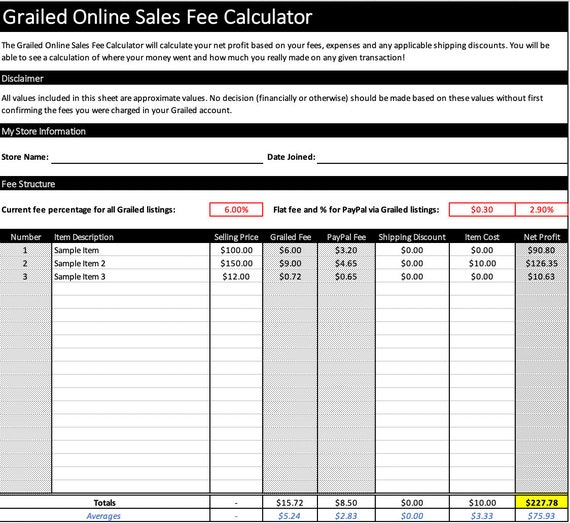Select the 2.90% PayPal percentage cell
Image resolution: width=570 pixels, height=523 pixels.
click(x=541, y=210)
